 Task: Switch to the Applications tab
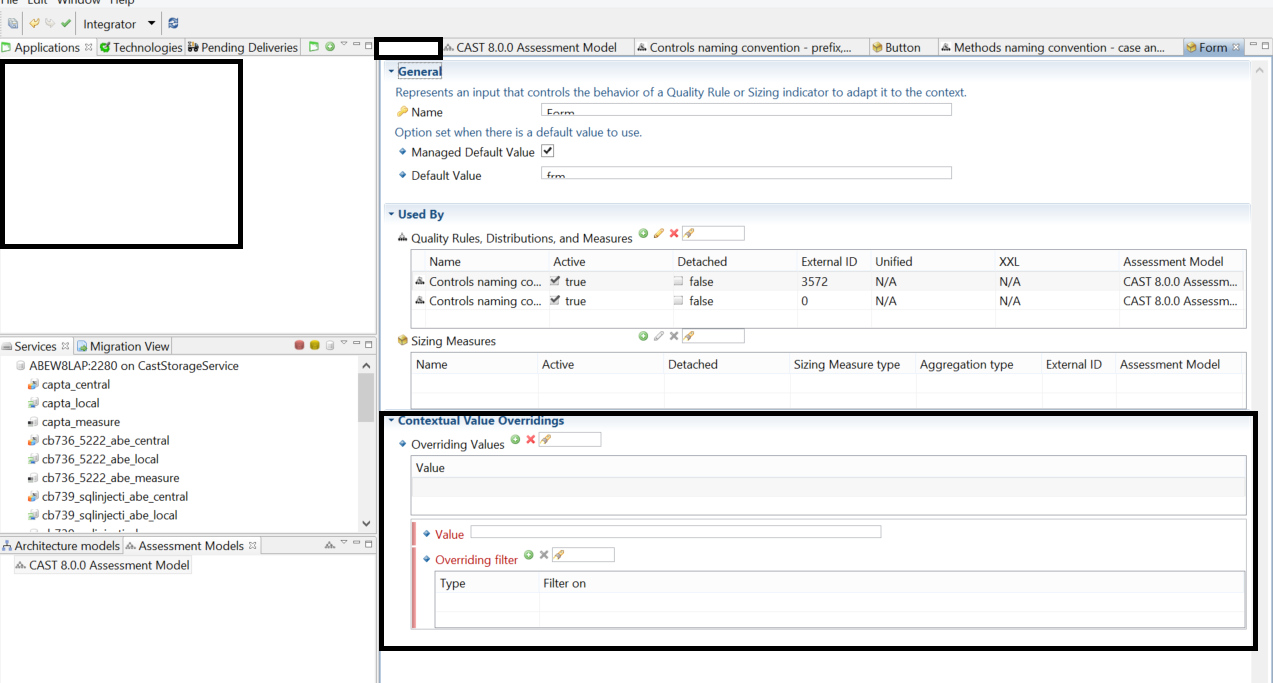point(47,47)
